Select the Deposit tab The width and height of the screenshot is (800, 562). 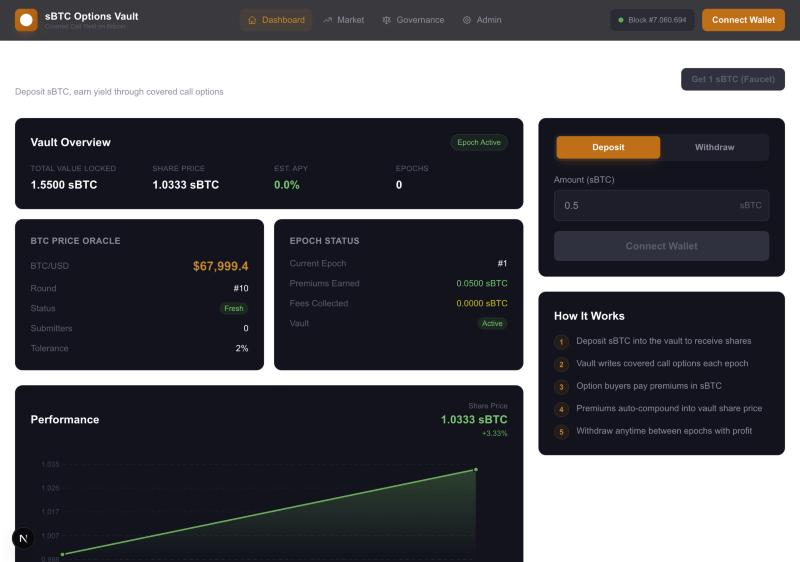pyautogui.click(x=608, y=147)
